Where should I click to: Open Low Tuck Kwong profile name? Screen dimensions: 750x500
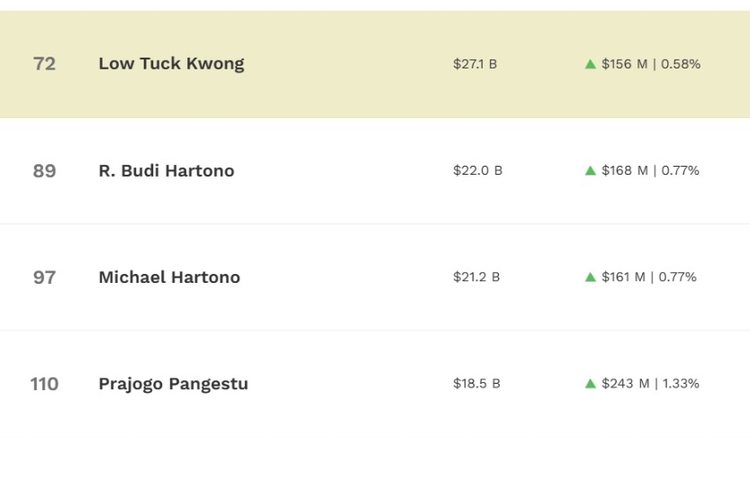(x=171, y=64)
